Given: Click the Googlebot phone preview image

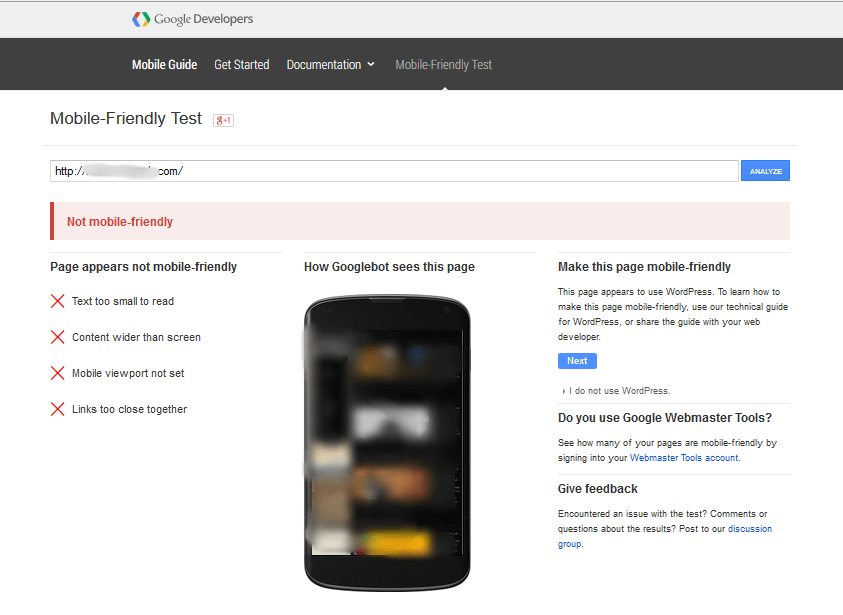Looking at the screenshot, I should click(x=387, y=442).
